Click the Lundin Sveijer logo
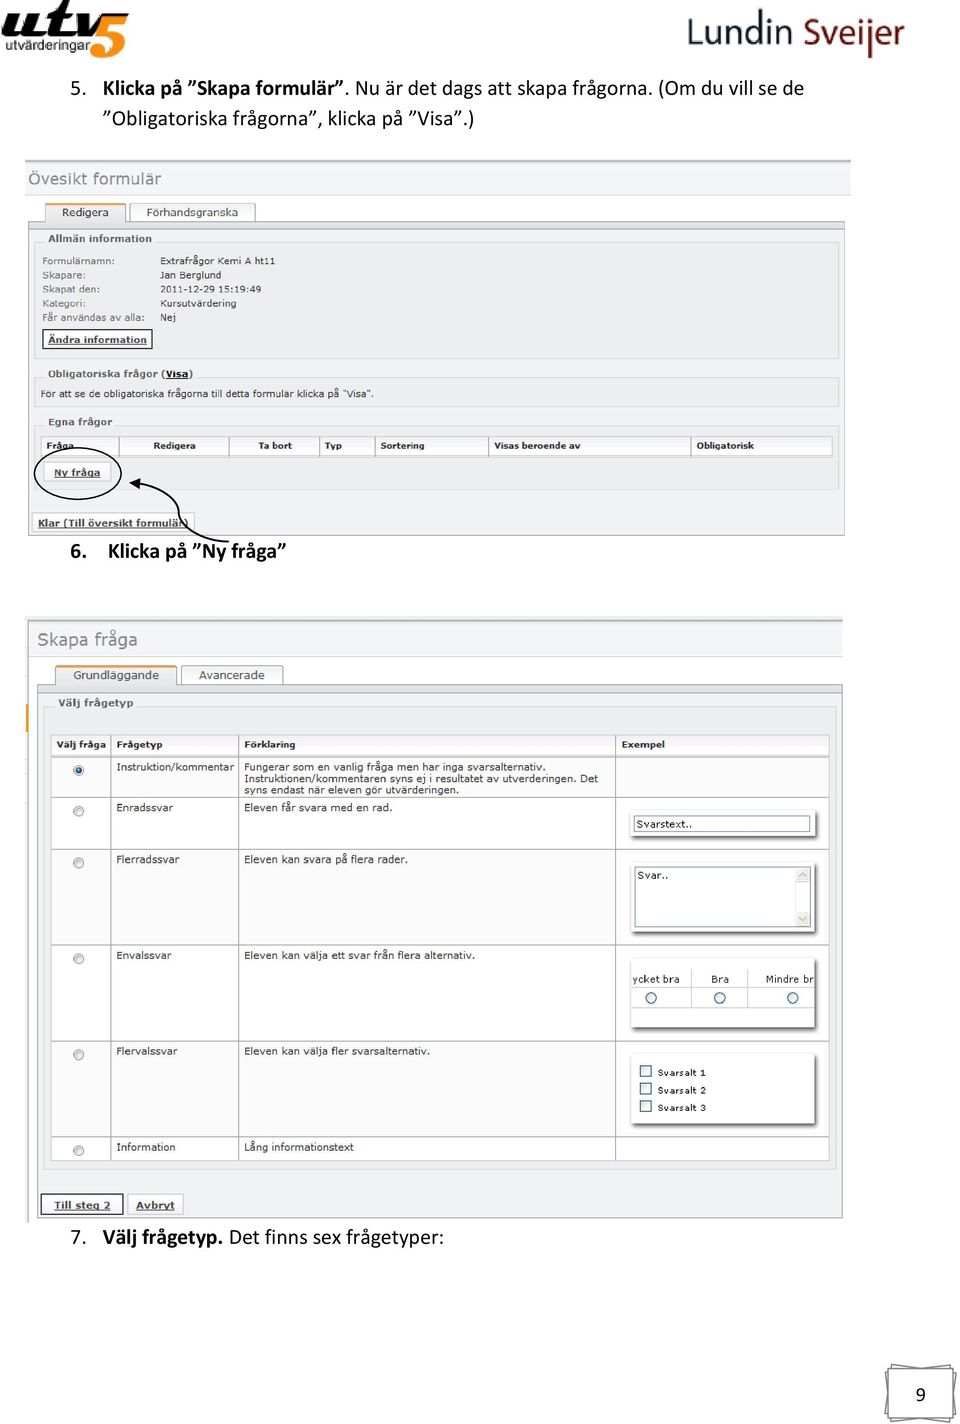 (x=795, y=32)
